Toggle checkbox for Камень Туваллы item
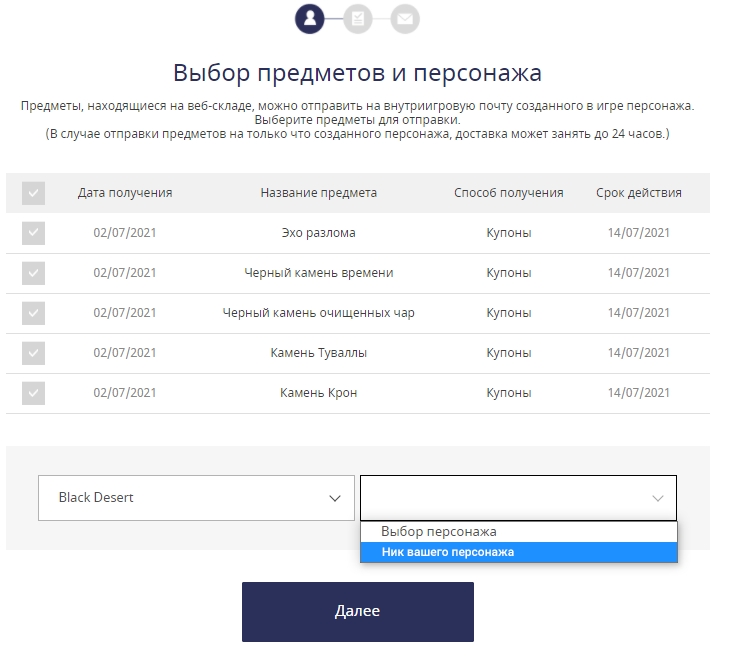Screen dimensions: 744x662 34,353
